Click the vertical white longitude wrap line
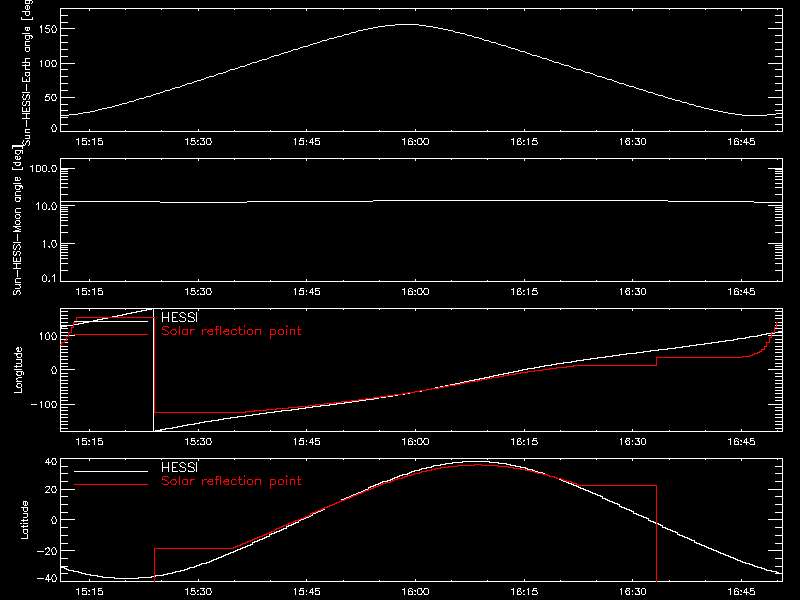 coord(154,370)
